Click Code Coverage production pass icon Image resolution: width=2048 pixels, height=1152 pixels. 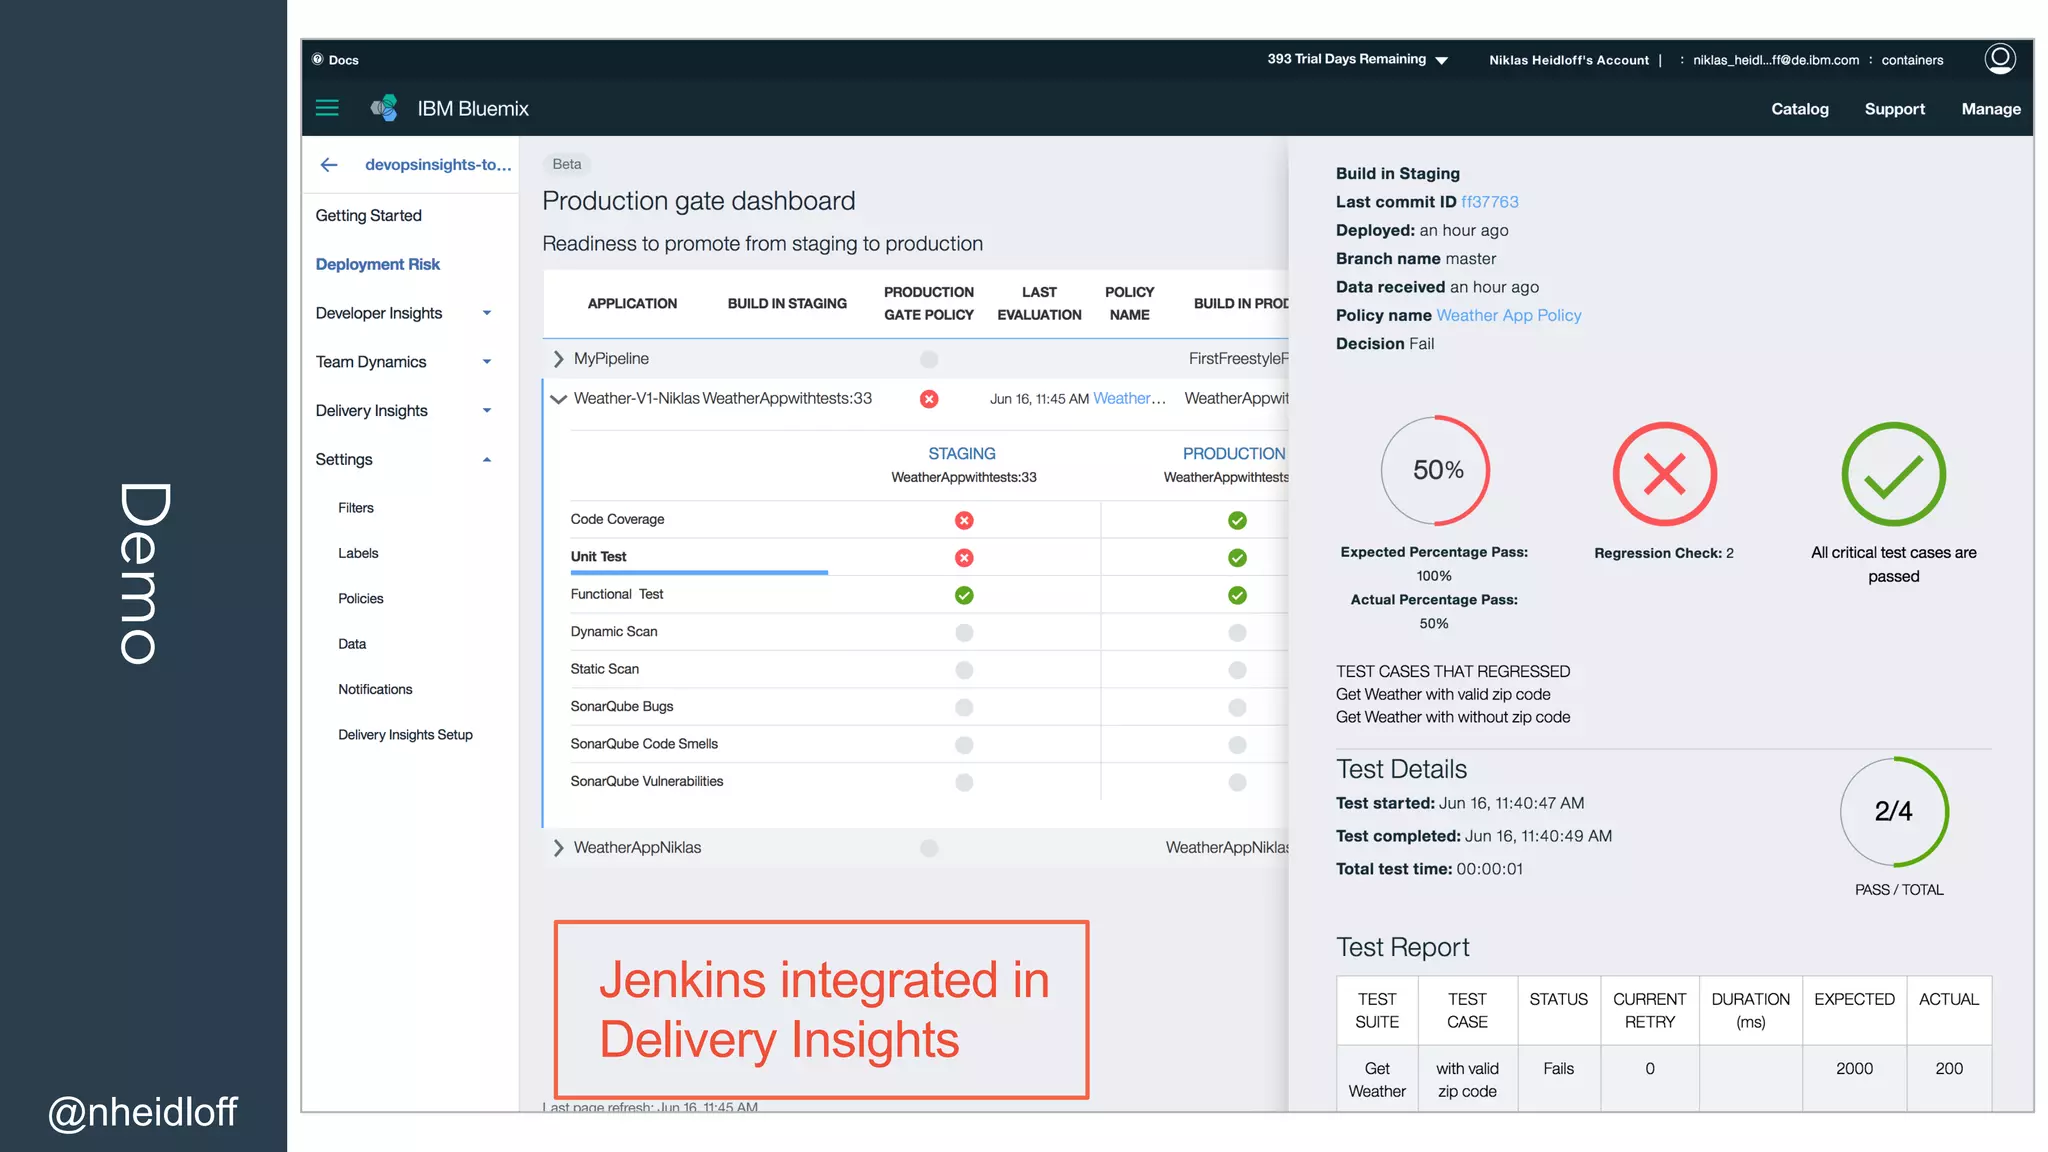1237,520
